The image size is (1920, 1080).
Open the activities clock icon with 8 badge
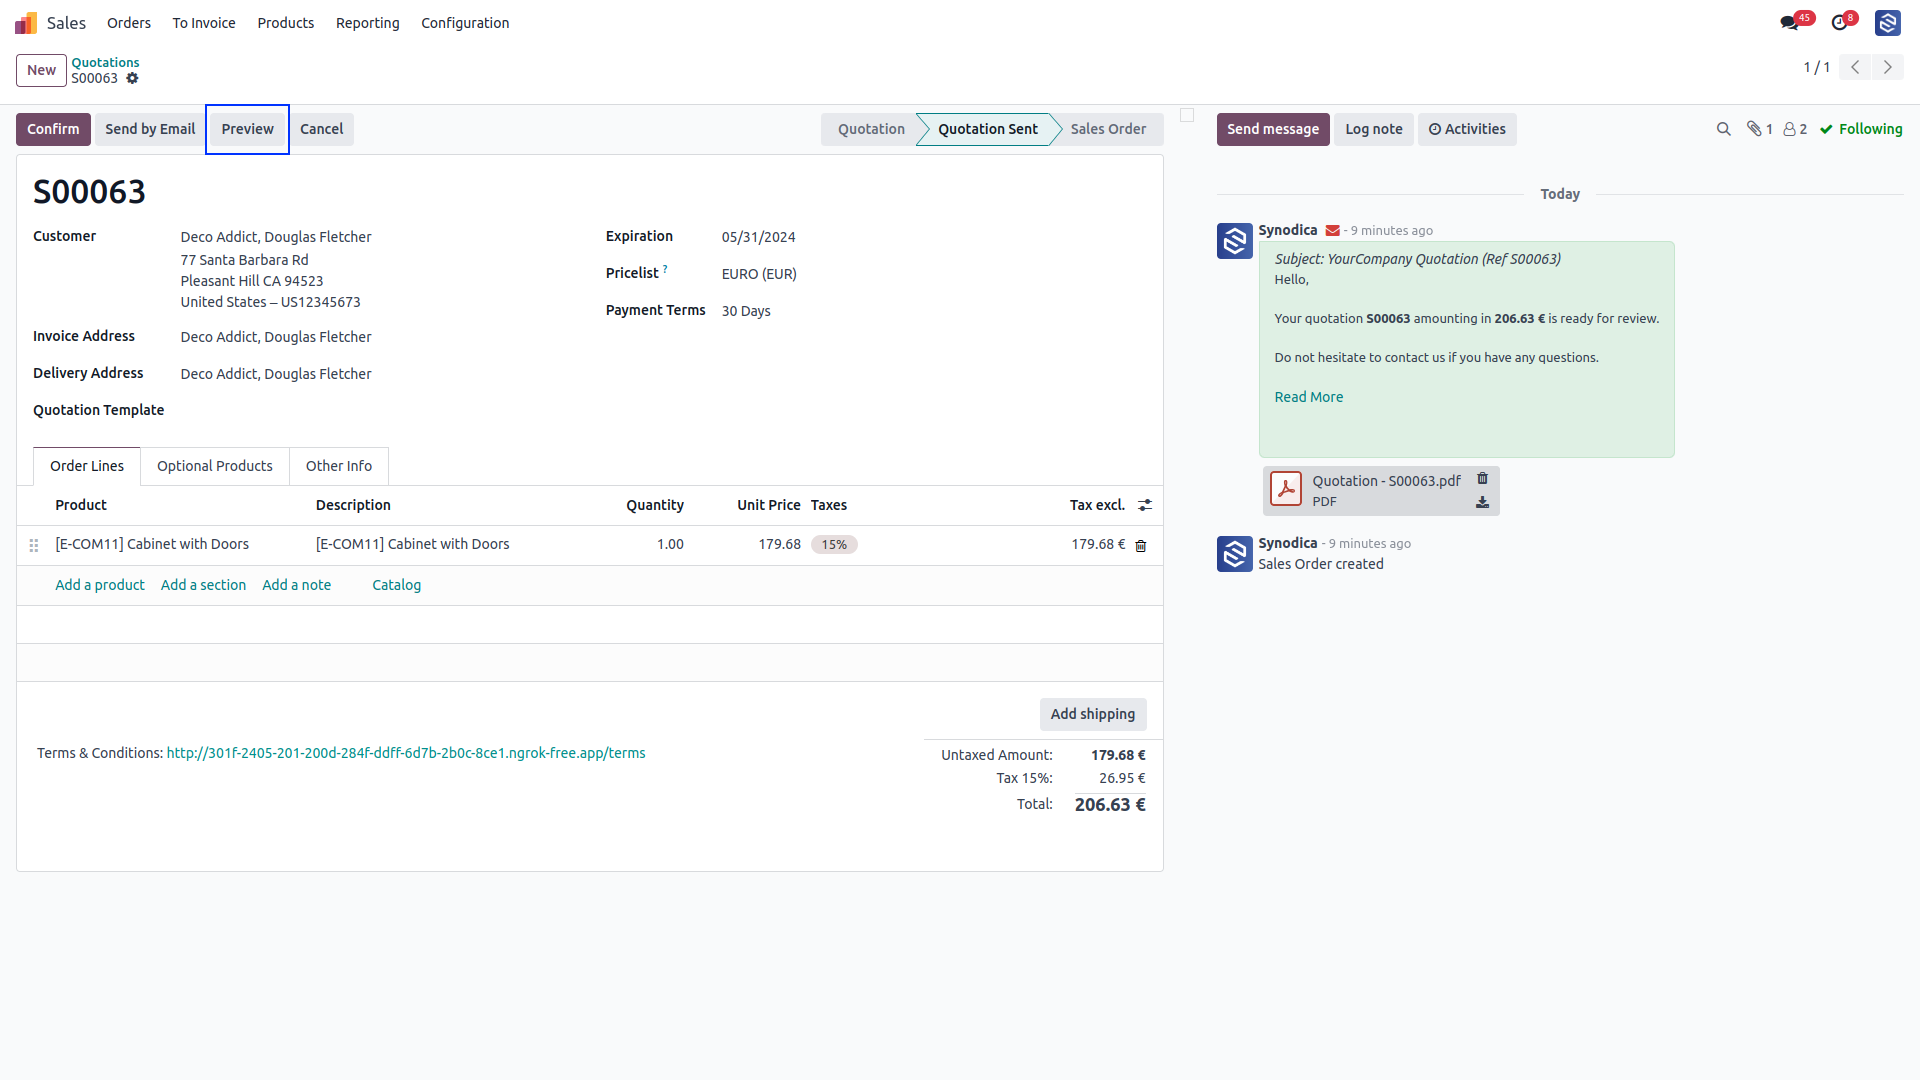point(1840,23)
